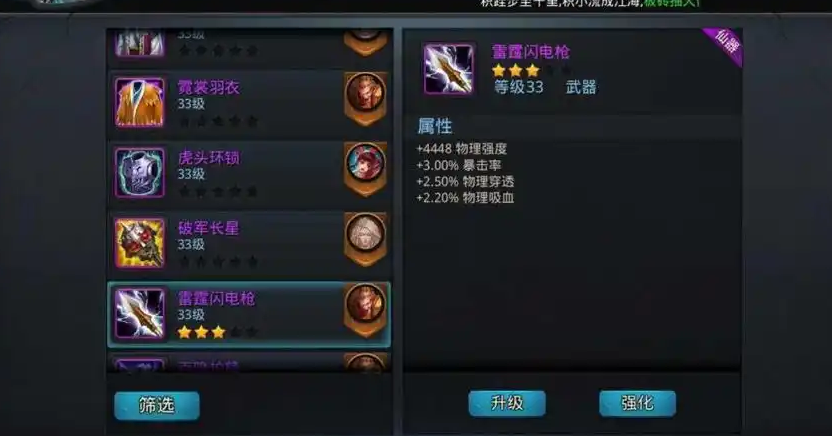Click the 强化 enhance button

[x=637, y=404]
